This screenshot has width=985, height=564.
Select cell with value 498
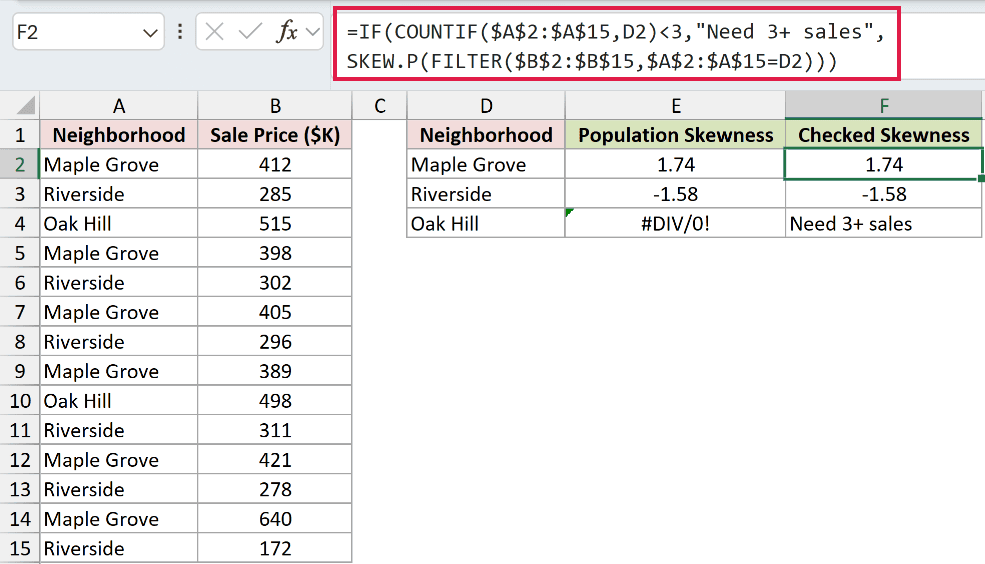click(x=275, y=401)
